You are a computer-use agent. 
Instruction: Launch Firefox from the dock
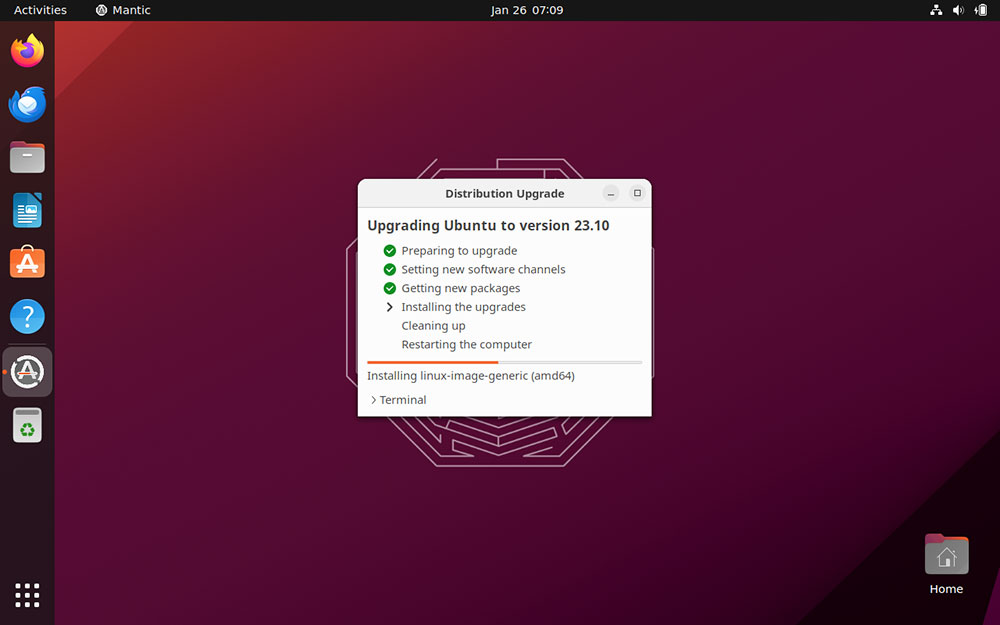(27, 50)
